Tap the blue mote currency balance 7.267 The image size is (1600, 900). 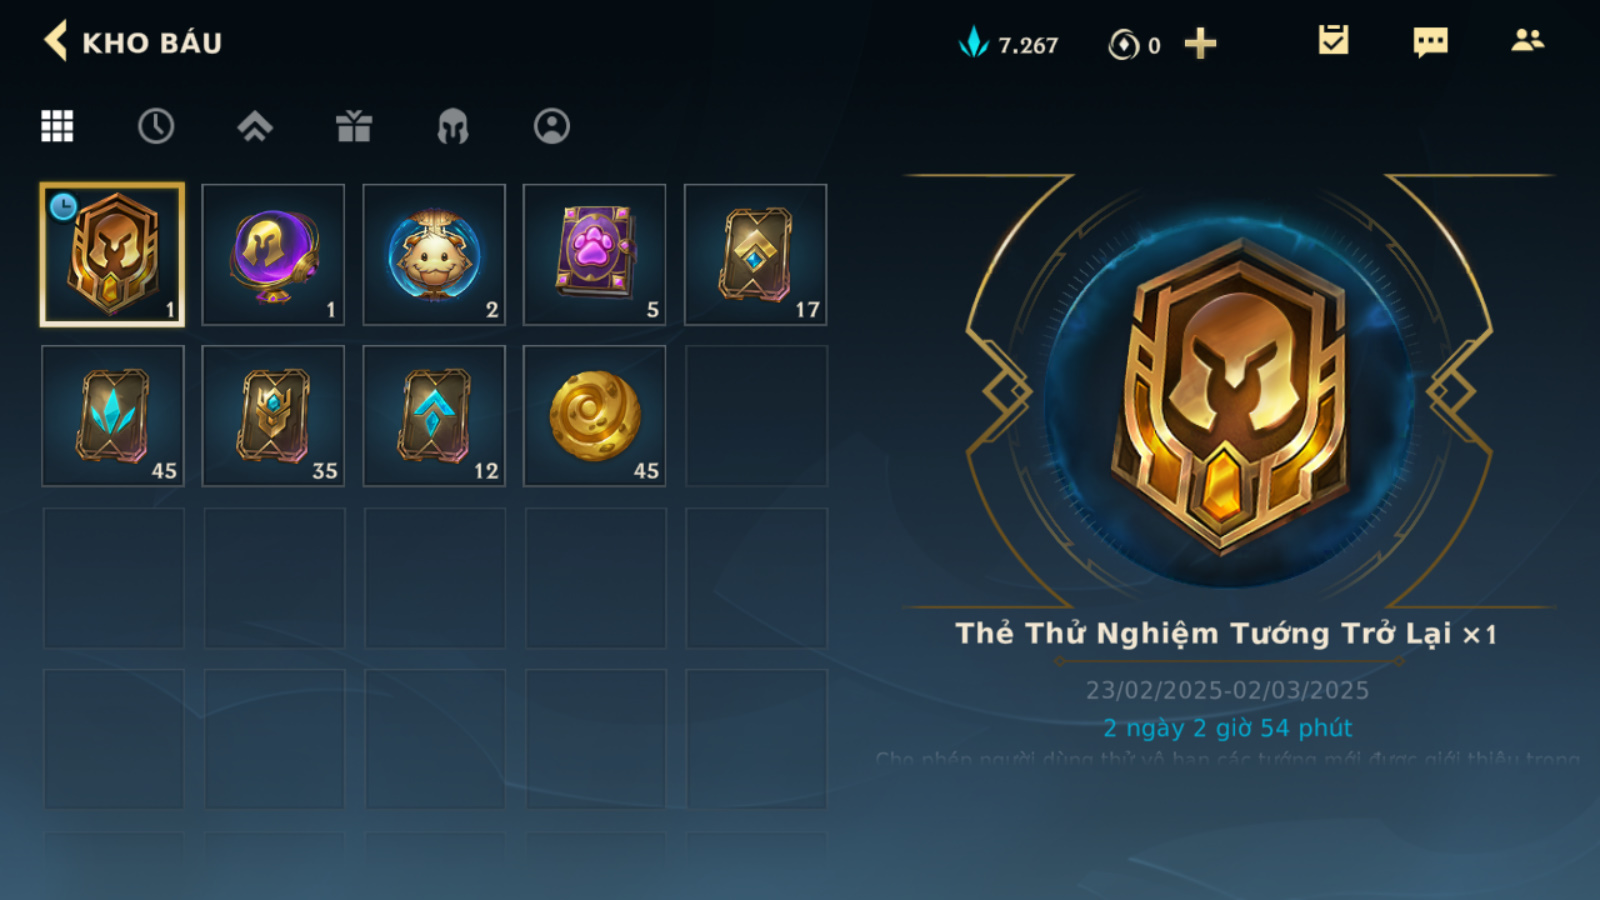coord(1008,44)
